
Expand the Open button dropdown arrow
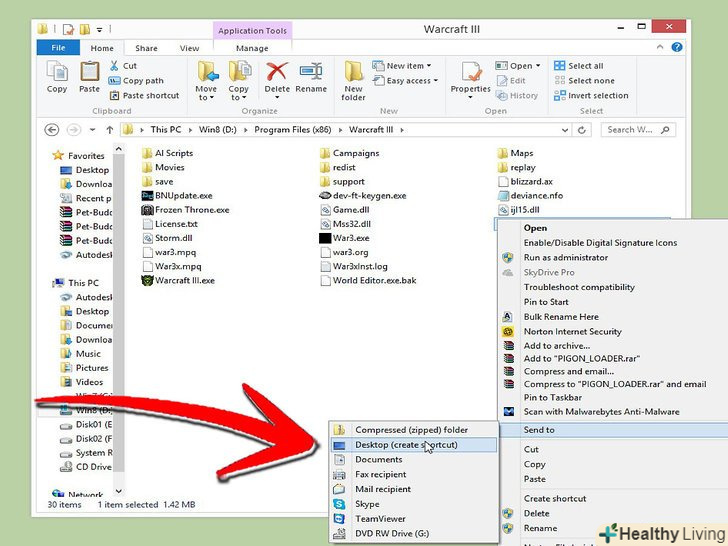click(x=538, y=66)
